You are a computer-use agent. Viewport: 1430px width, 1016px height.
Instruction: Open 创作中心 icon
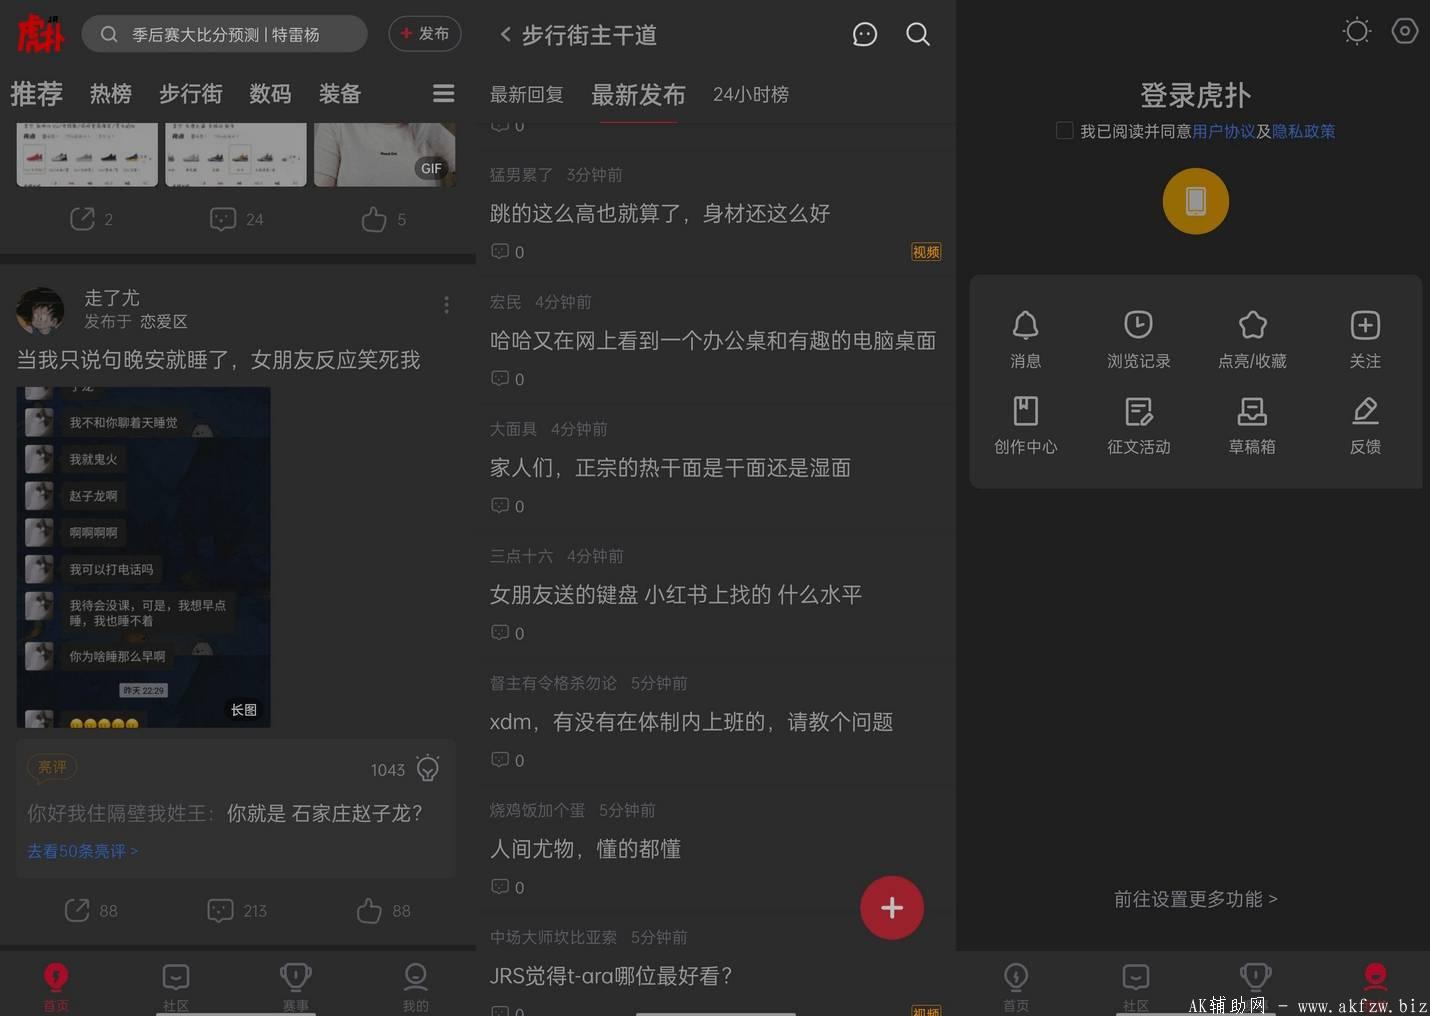(x=1026, y=425)
